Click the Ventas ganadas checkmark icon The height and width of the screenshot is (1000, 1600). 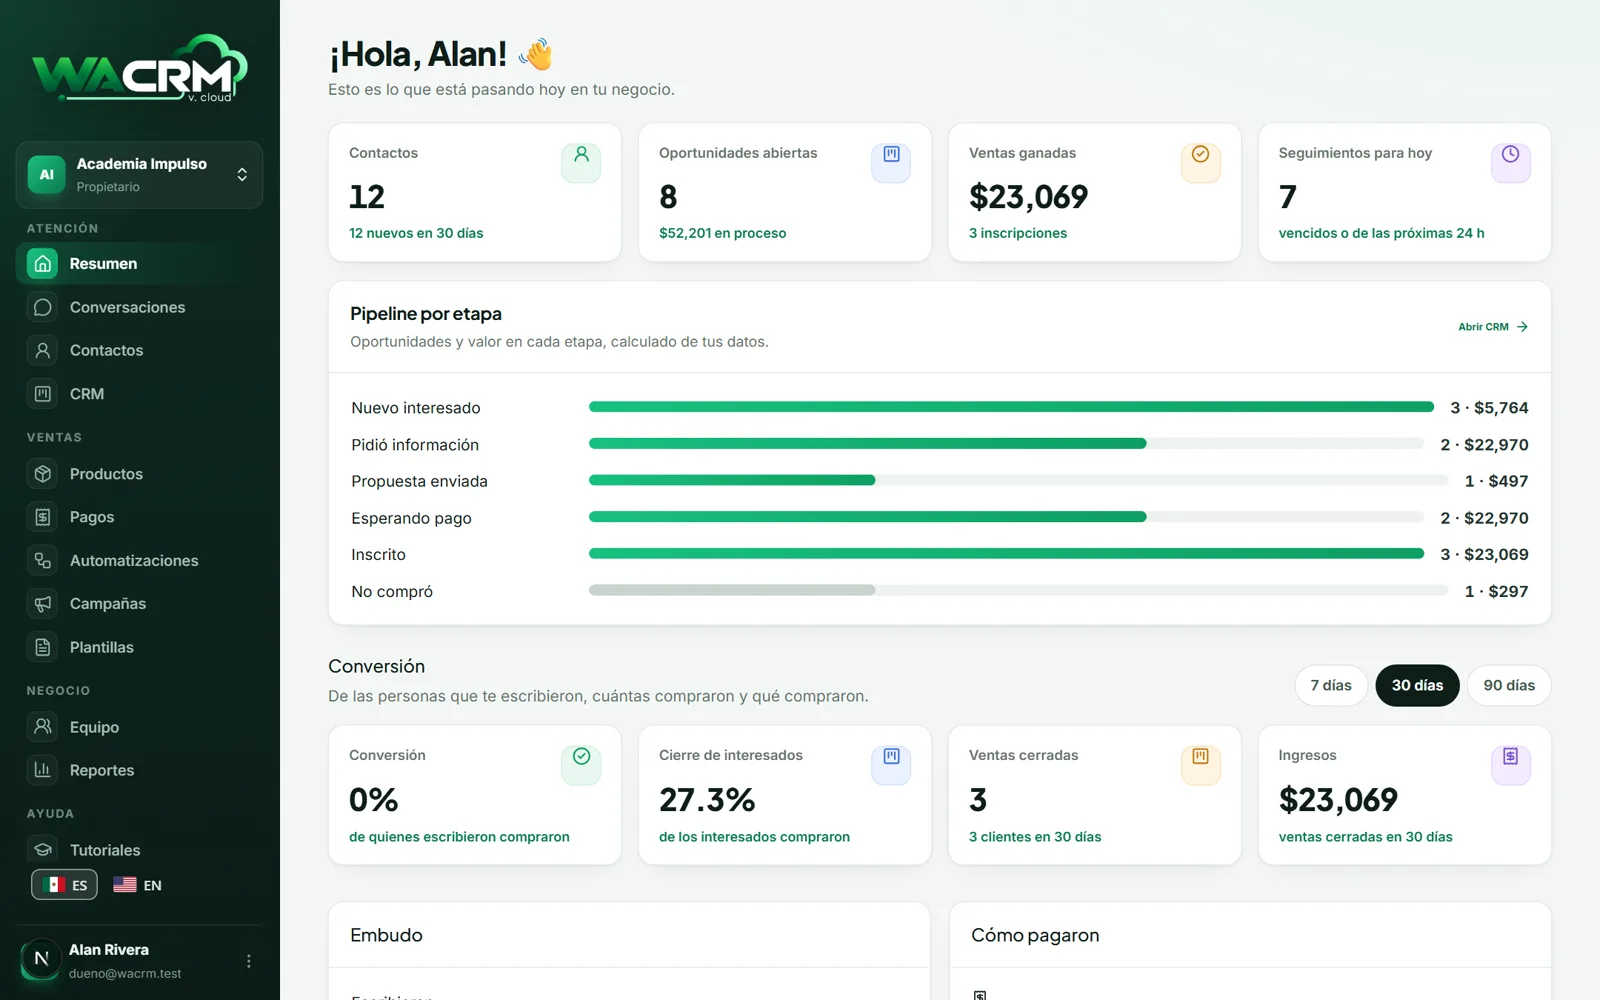pos(1201,163)
